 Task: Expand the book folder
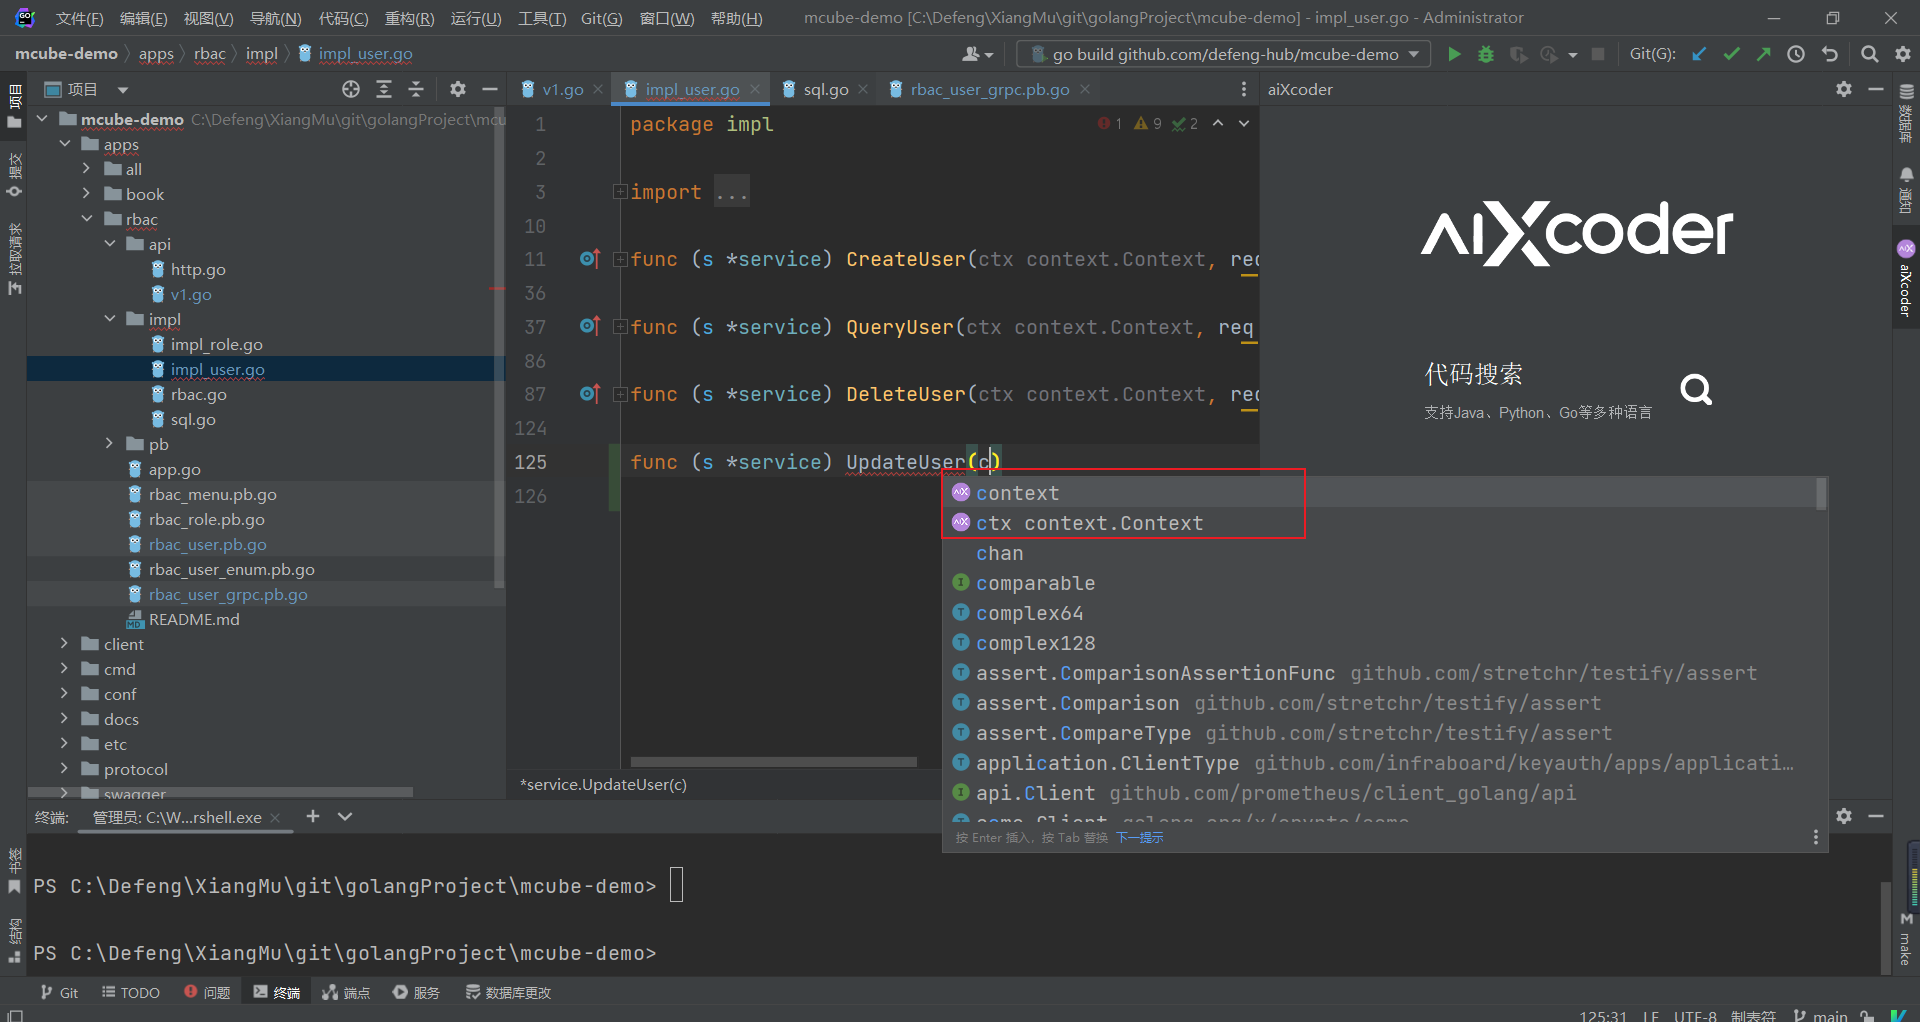(x=86, y=194)
